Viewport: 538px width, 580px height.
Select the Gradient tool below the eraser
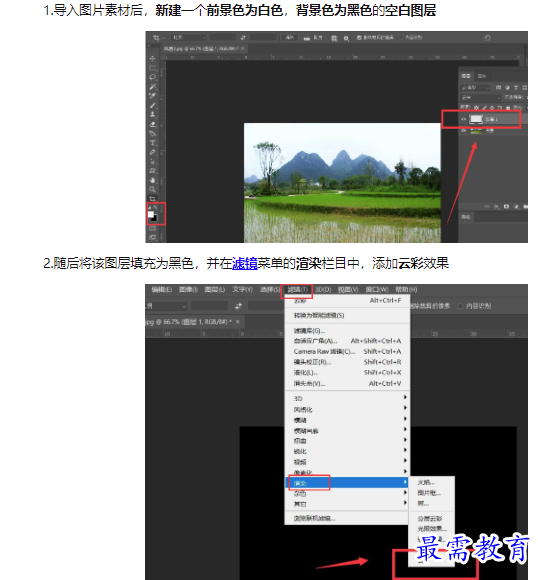pyautogui.click(x=152, y=134)
